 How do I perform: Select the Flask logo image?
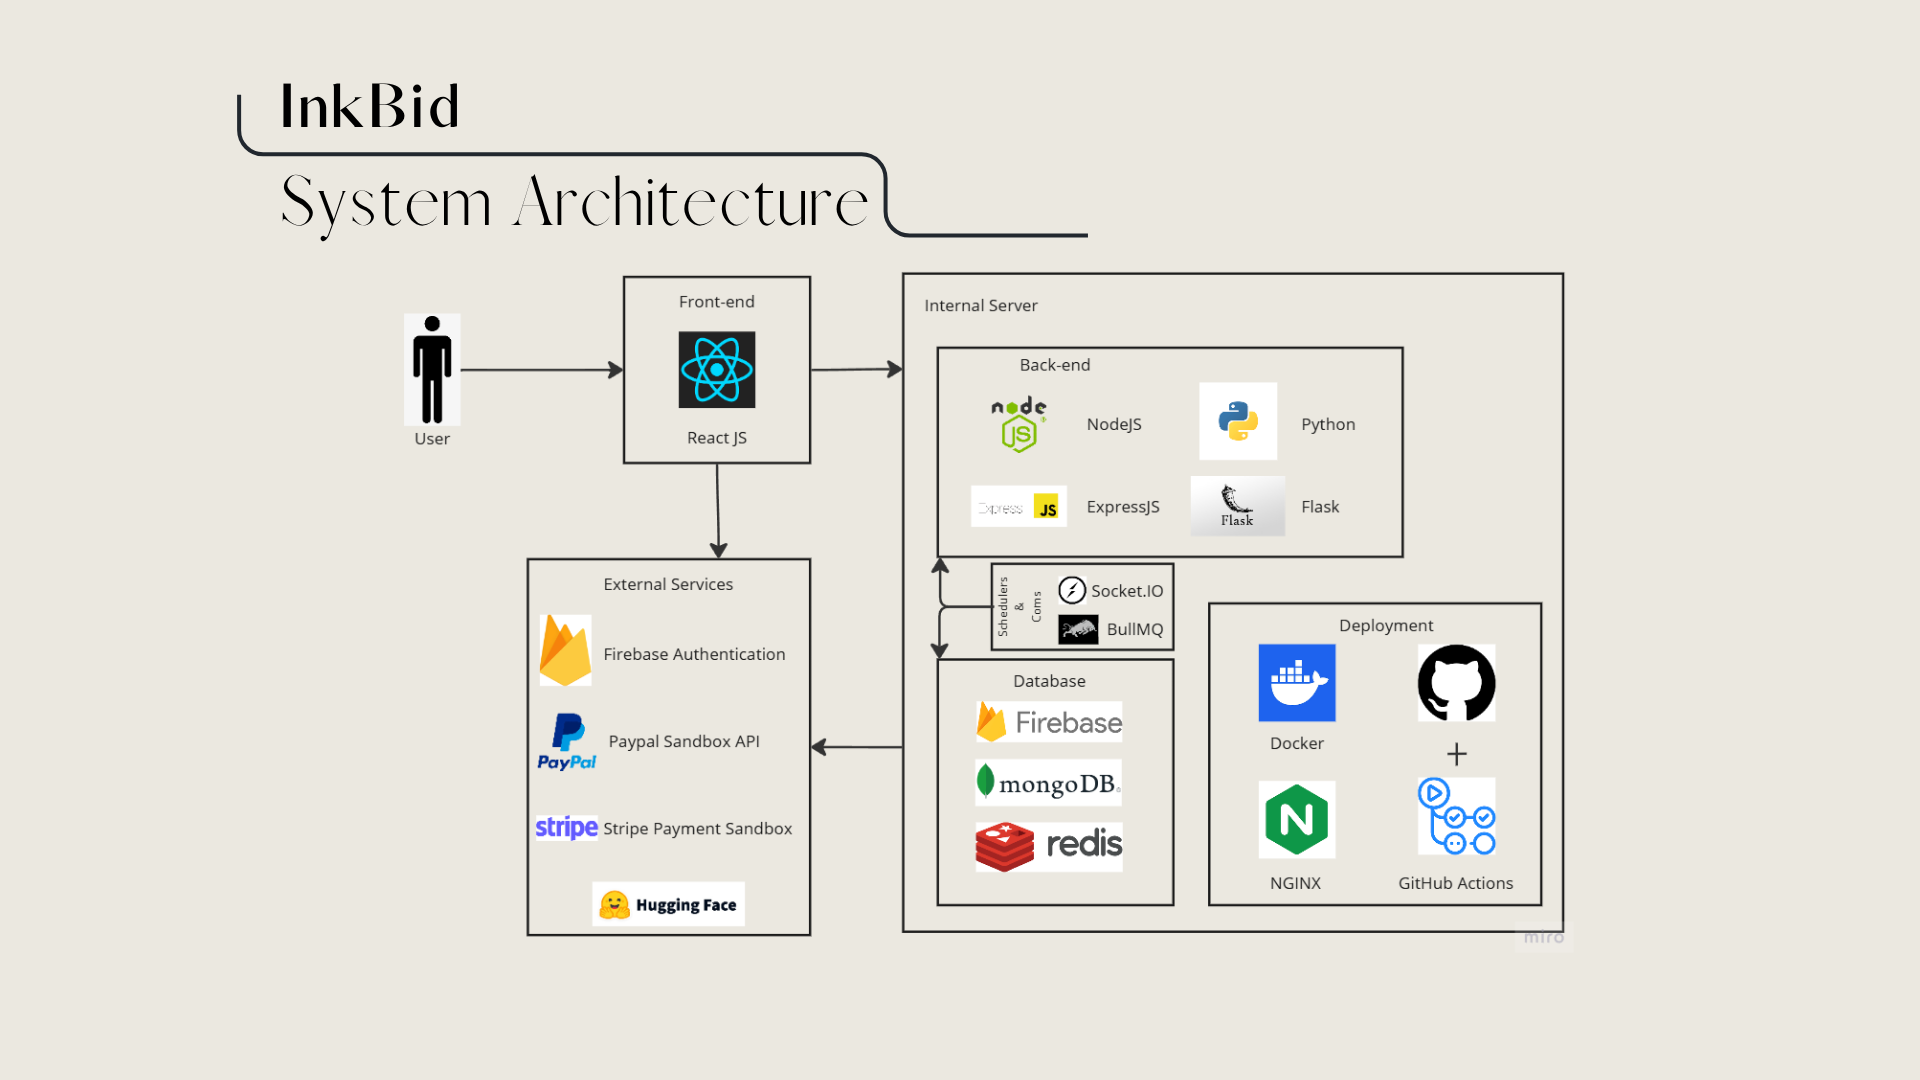click(1237, 506)
